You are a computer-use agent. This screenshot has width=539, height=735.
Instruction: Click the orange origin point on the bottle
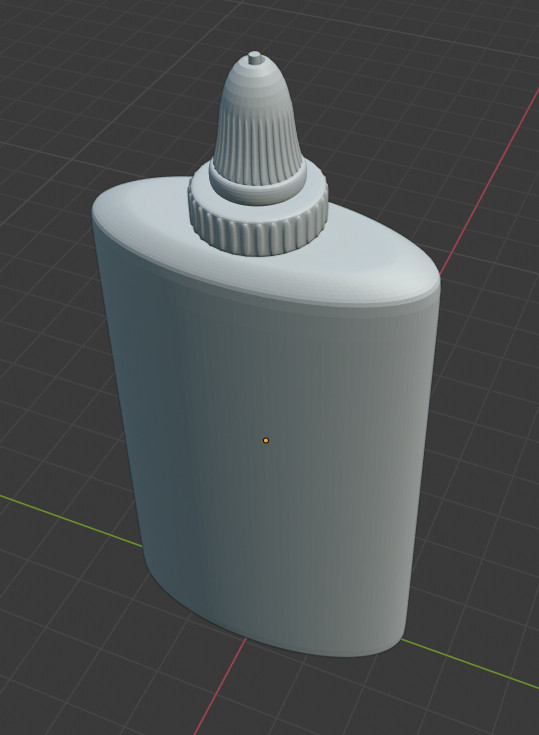[x=266, y=441]
